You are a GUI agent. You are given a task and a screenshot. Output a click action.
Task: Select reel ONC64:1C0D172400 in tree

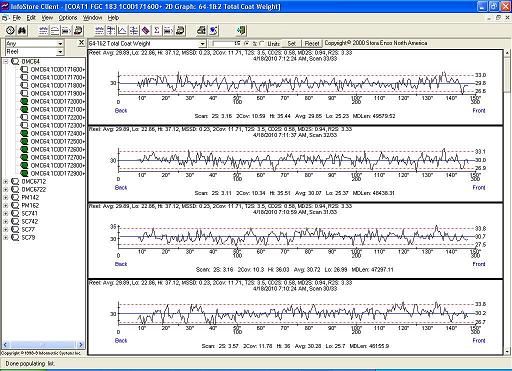click(x=57, y=133)
